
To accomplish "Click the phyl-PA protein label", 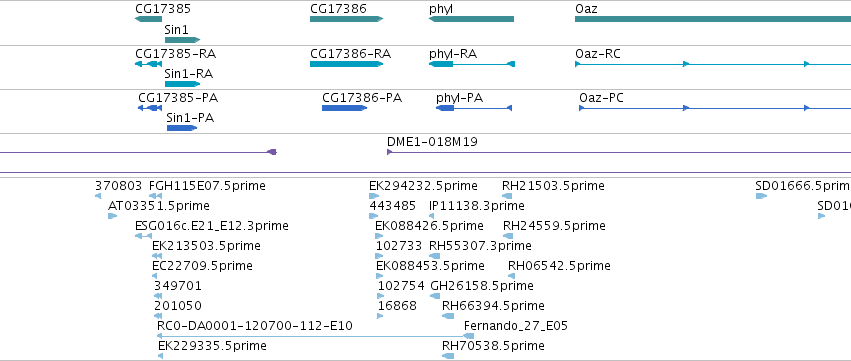I will 459,98.
